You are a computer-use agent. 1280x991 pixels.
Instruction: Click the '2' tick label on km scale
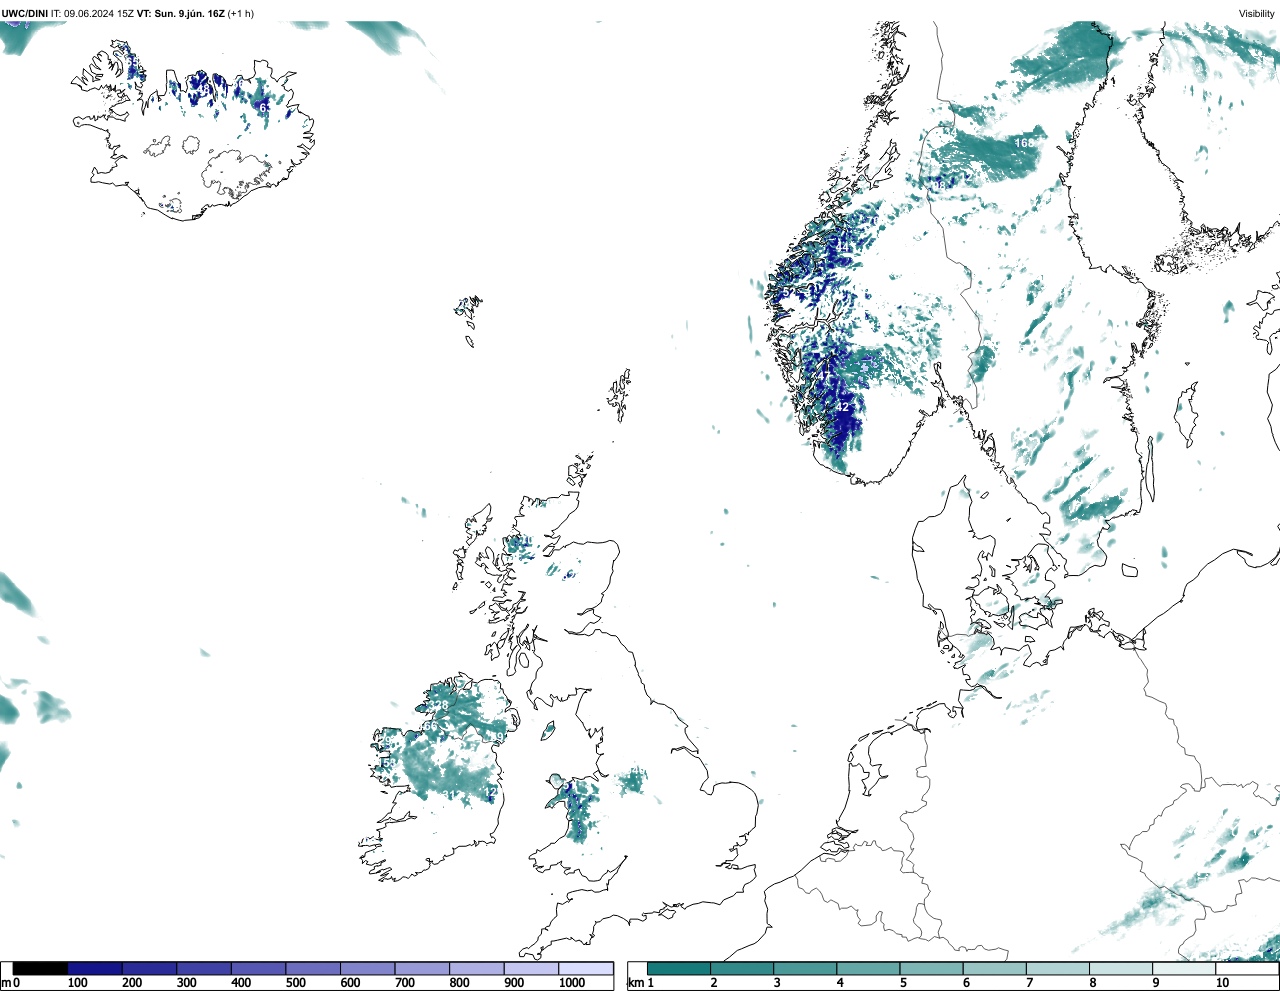coord(714,983)
